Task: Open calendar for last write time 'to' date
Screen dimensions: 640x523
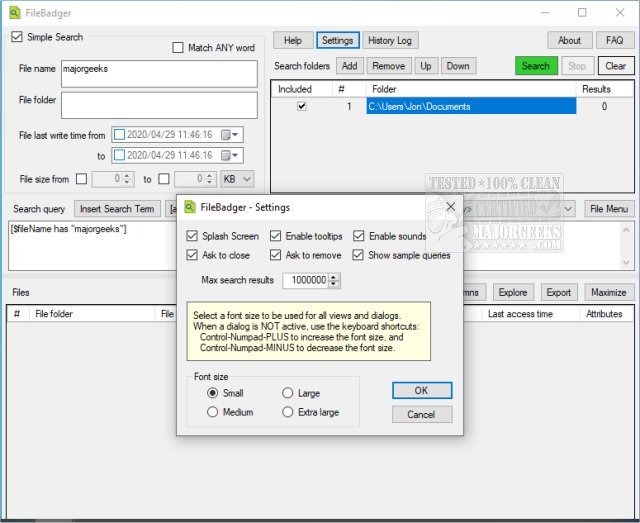Action: point(230,155)
